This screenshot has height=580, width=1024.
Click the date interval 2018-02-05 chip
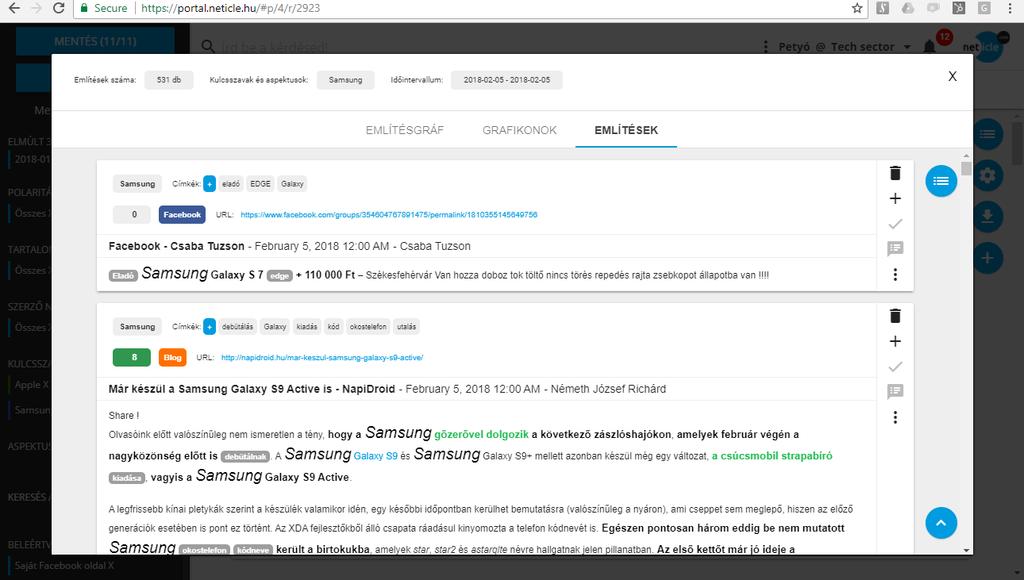[507, 80]
